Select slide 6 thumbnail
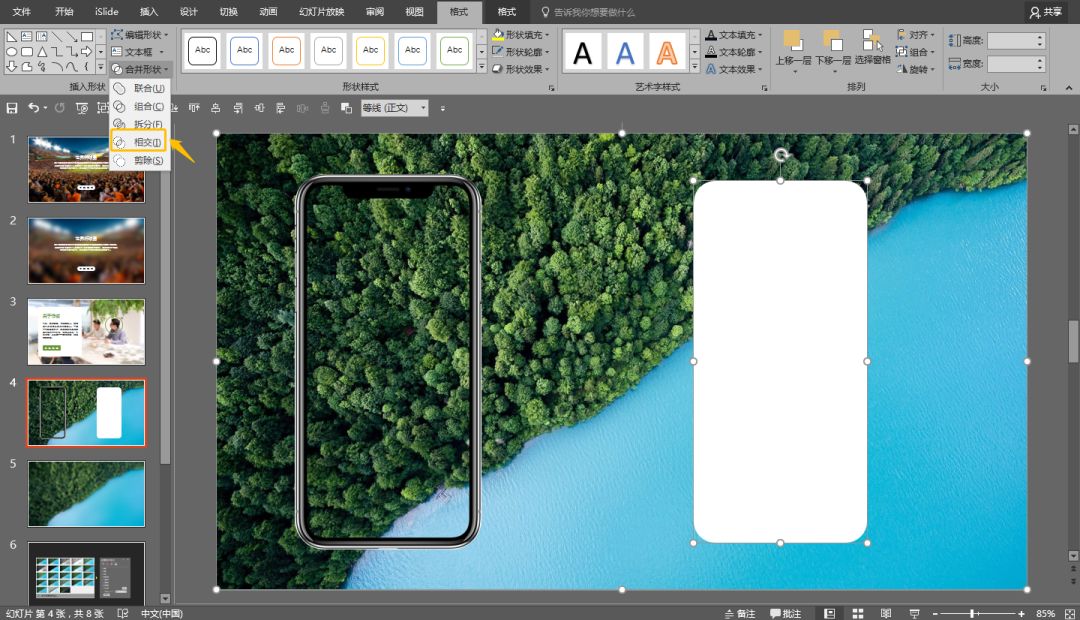The image size is (1080, 620). pyautogui.click(x=86, y=574)
